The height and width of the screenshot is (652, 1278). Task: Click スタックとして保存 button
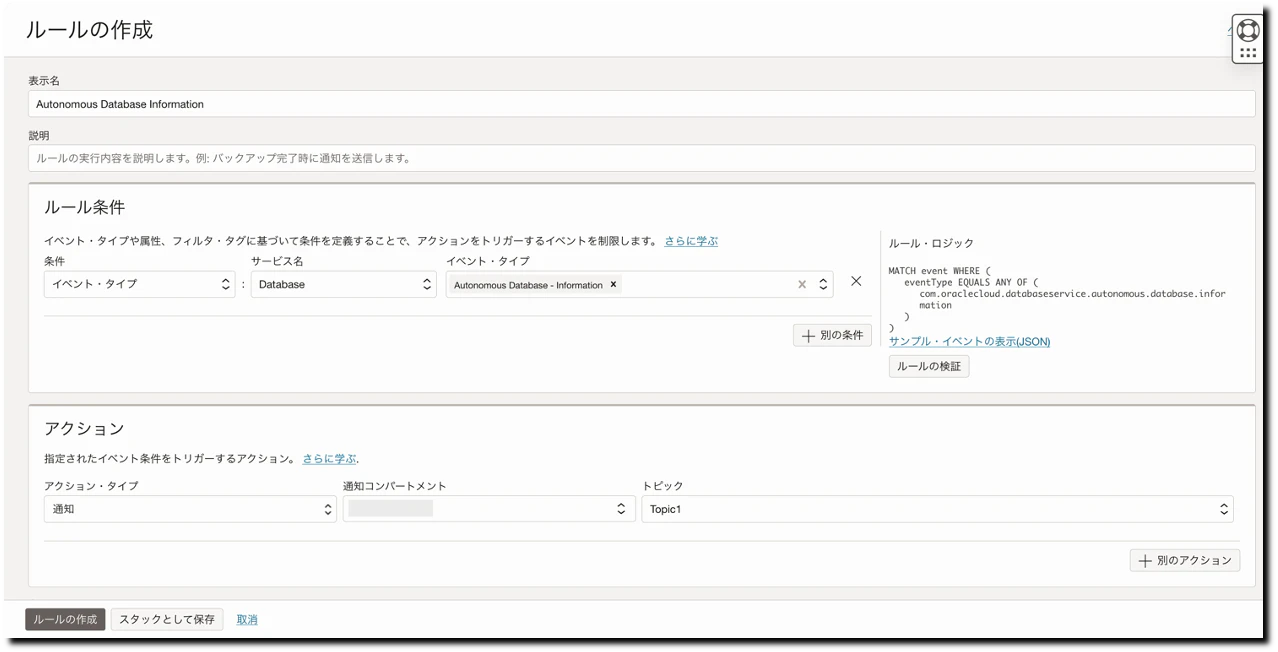pos(167,620)
